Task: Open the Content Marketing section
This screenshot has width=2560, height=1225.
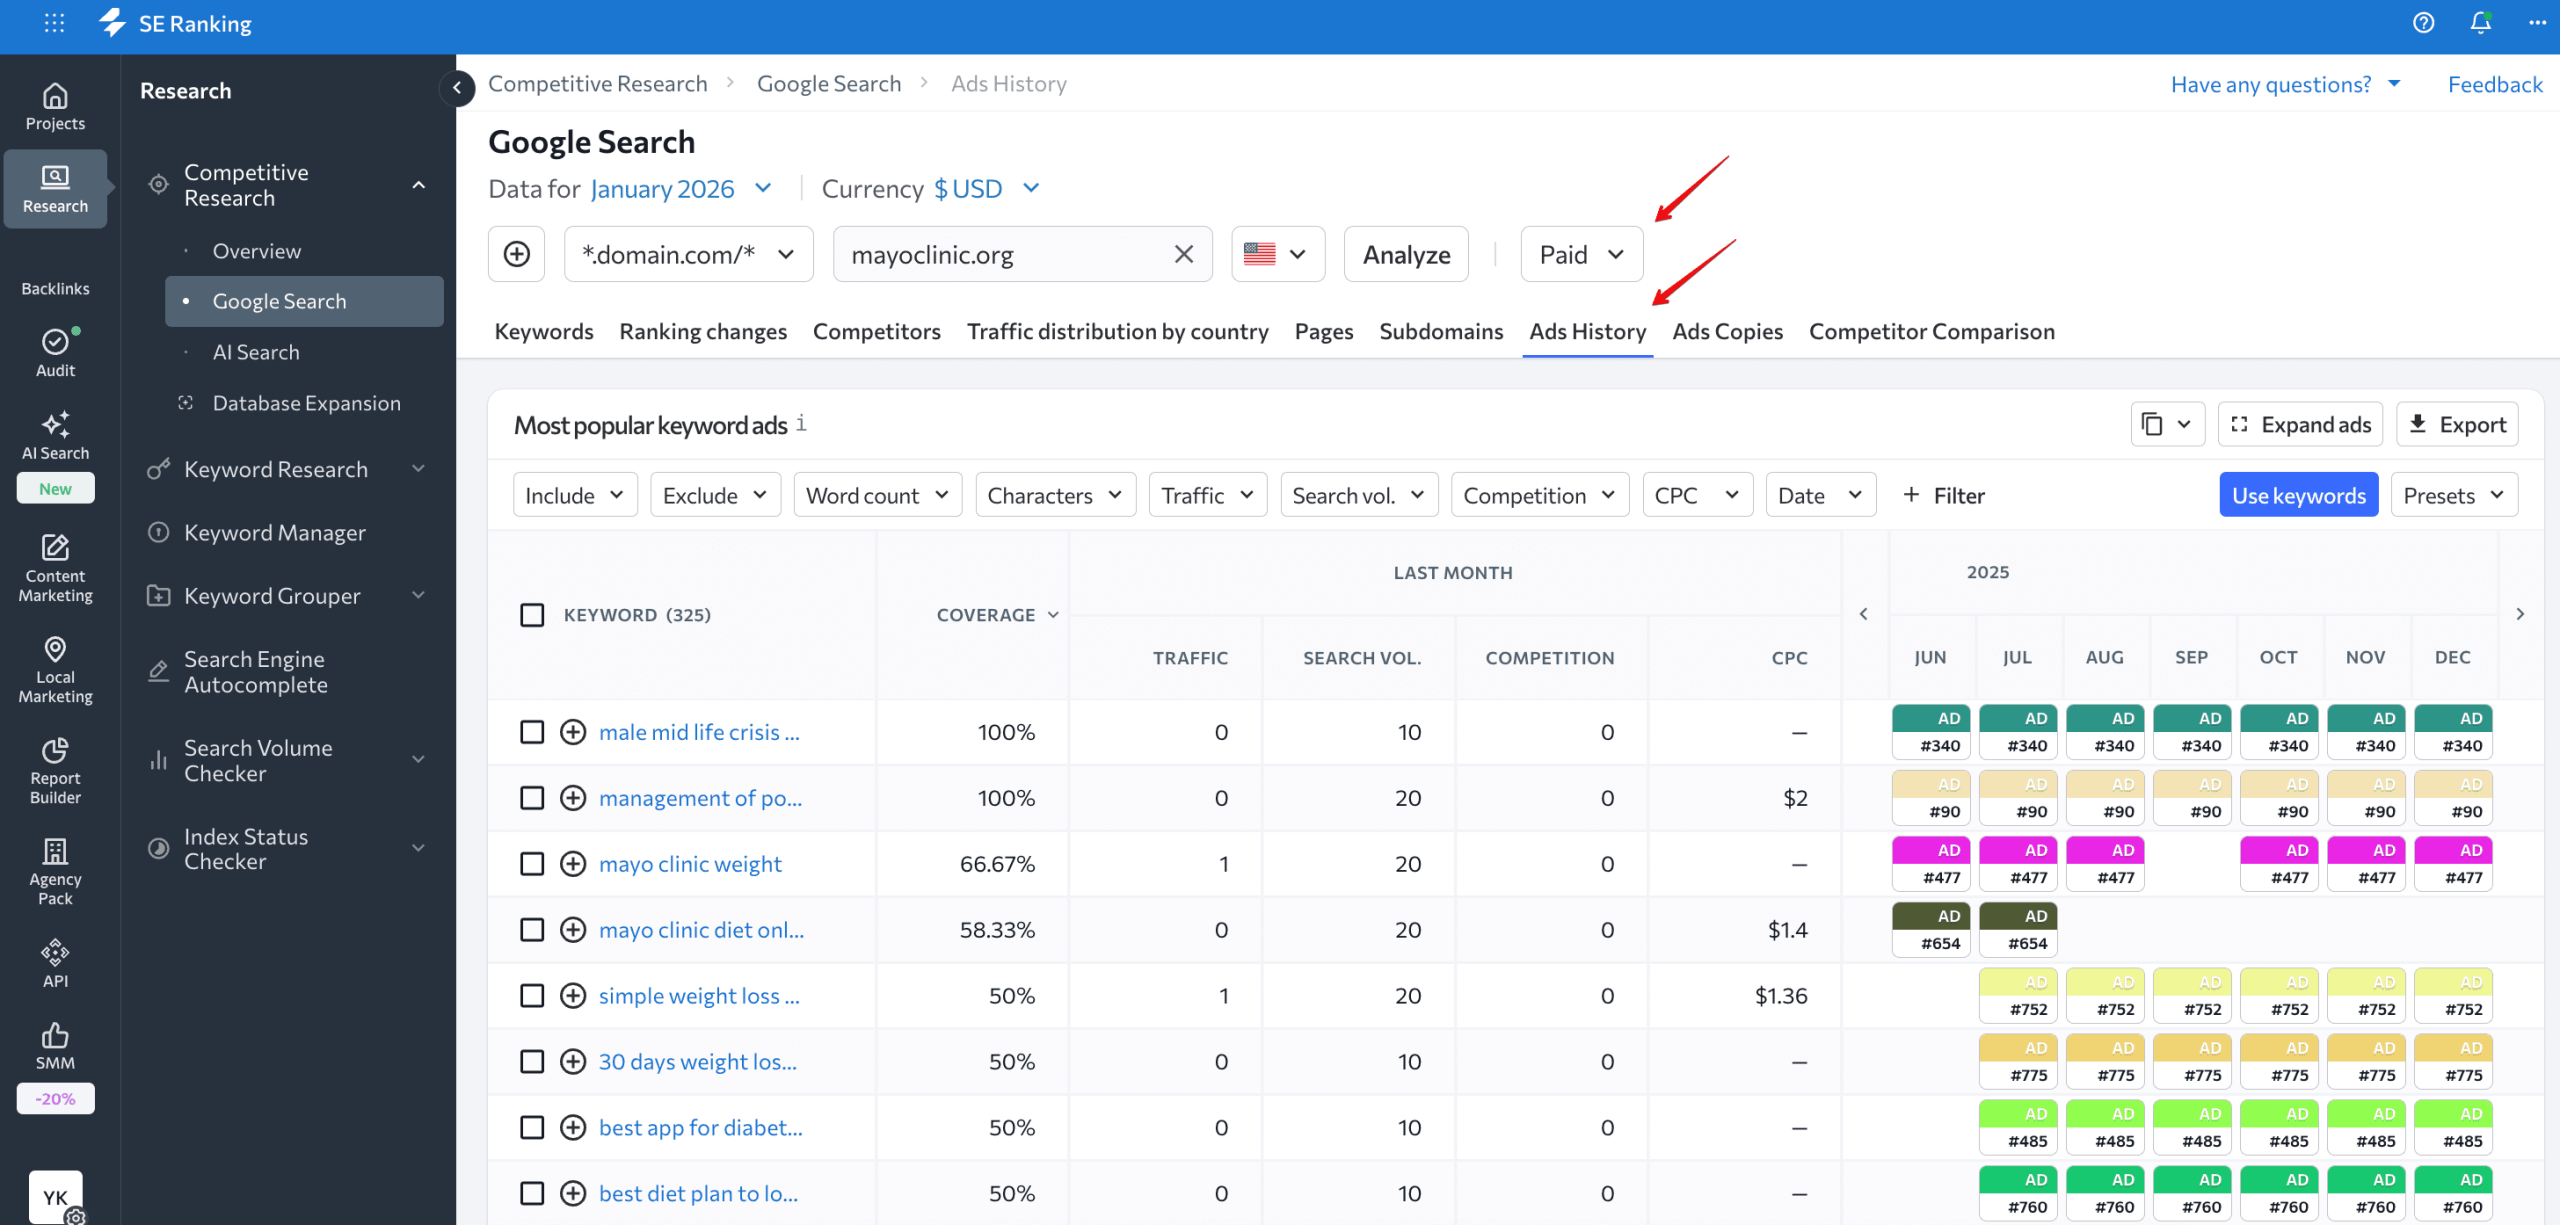Action: point(55,568)
